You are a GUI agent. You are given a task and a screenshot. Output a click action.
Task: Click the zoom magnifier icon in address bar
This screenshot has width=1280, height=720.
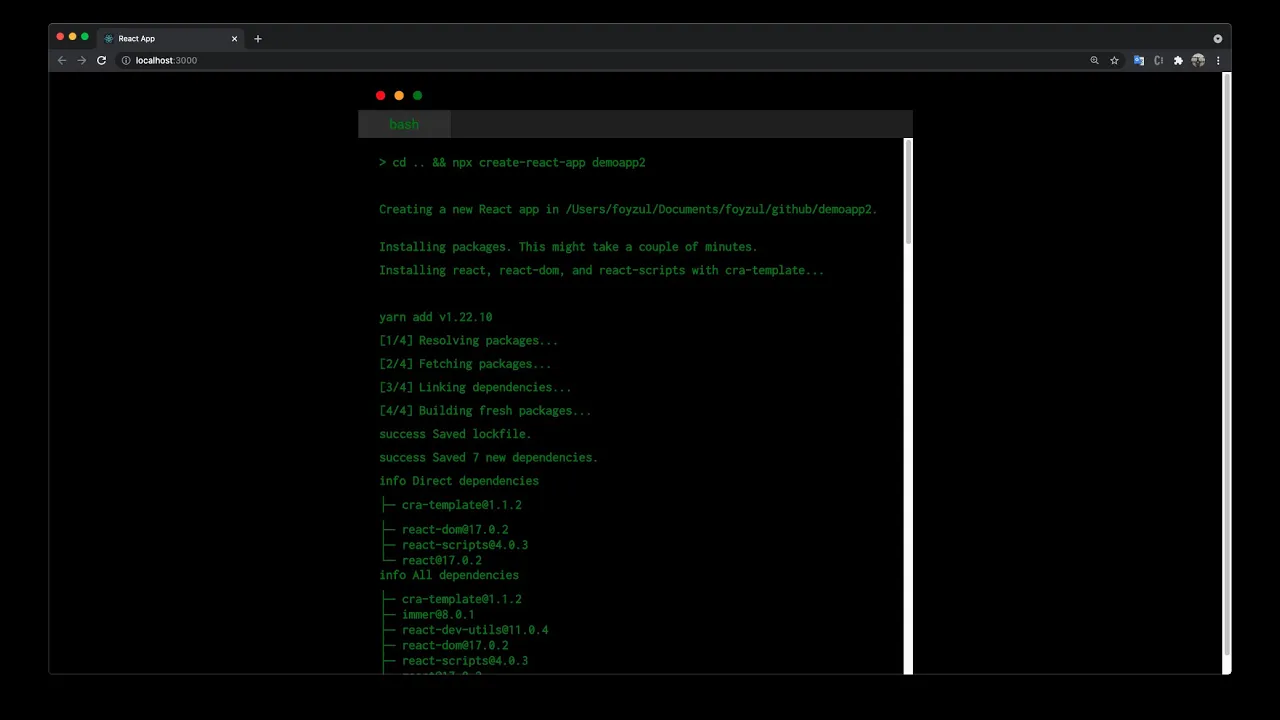pos(1094,60)
